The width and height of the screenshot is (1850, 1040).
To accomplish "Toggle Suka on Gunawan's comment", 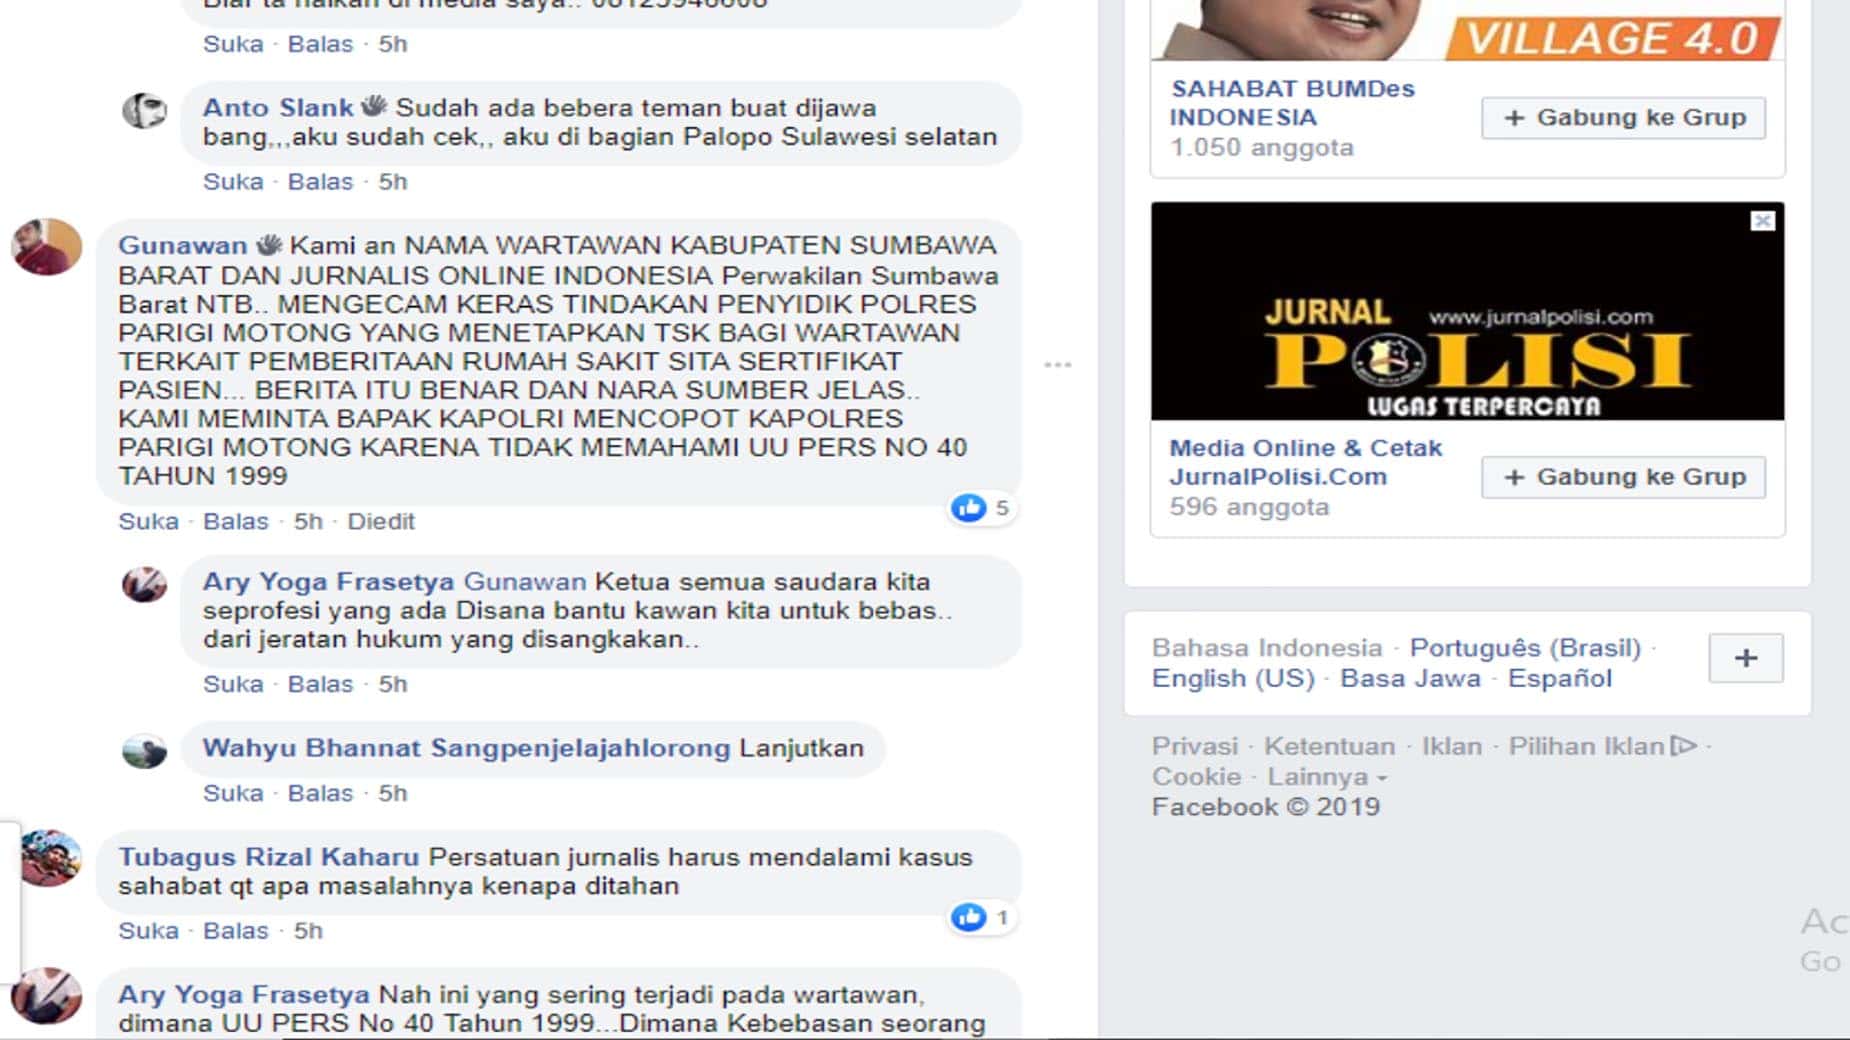I will [x=148, y=522].
